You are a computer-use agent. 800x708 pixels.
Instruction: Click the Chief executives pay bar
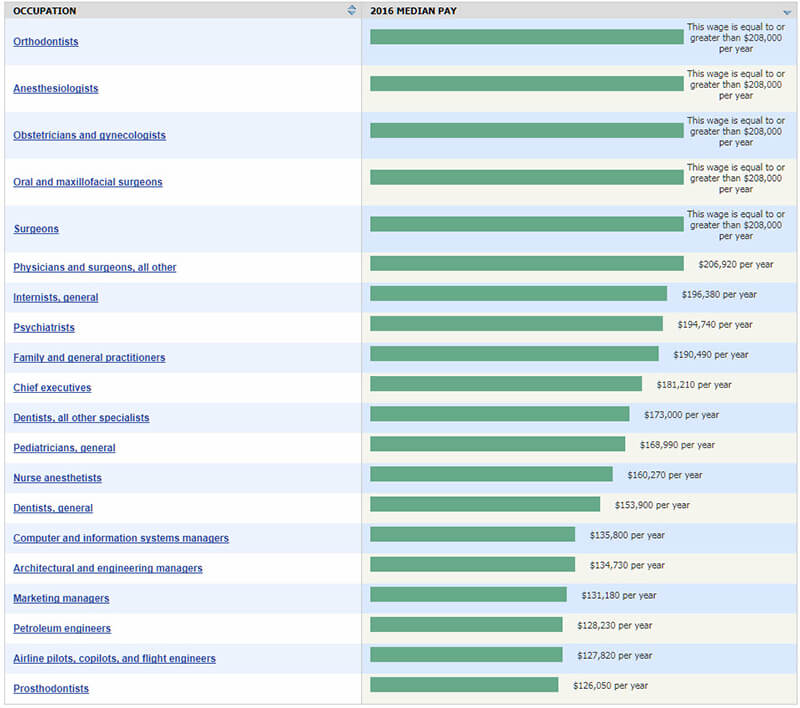click(506, 384)
